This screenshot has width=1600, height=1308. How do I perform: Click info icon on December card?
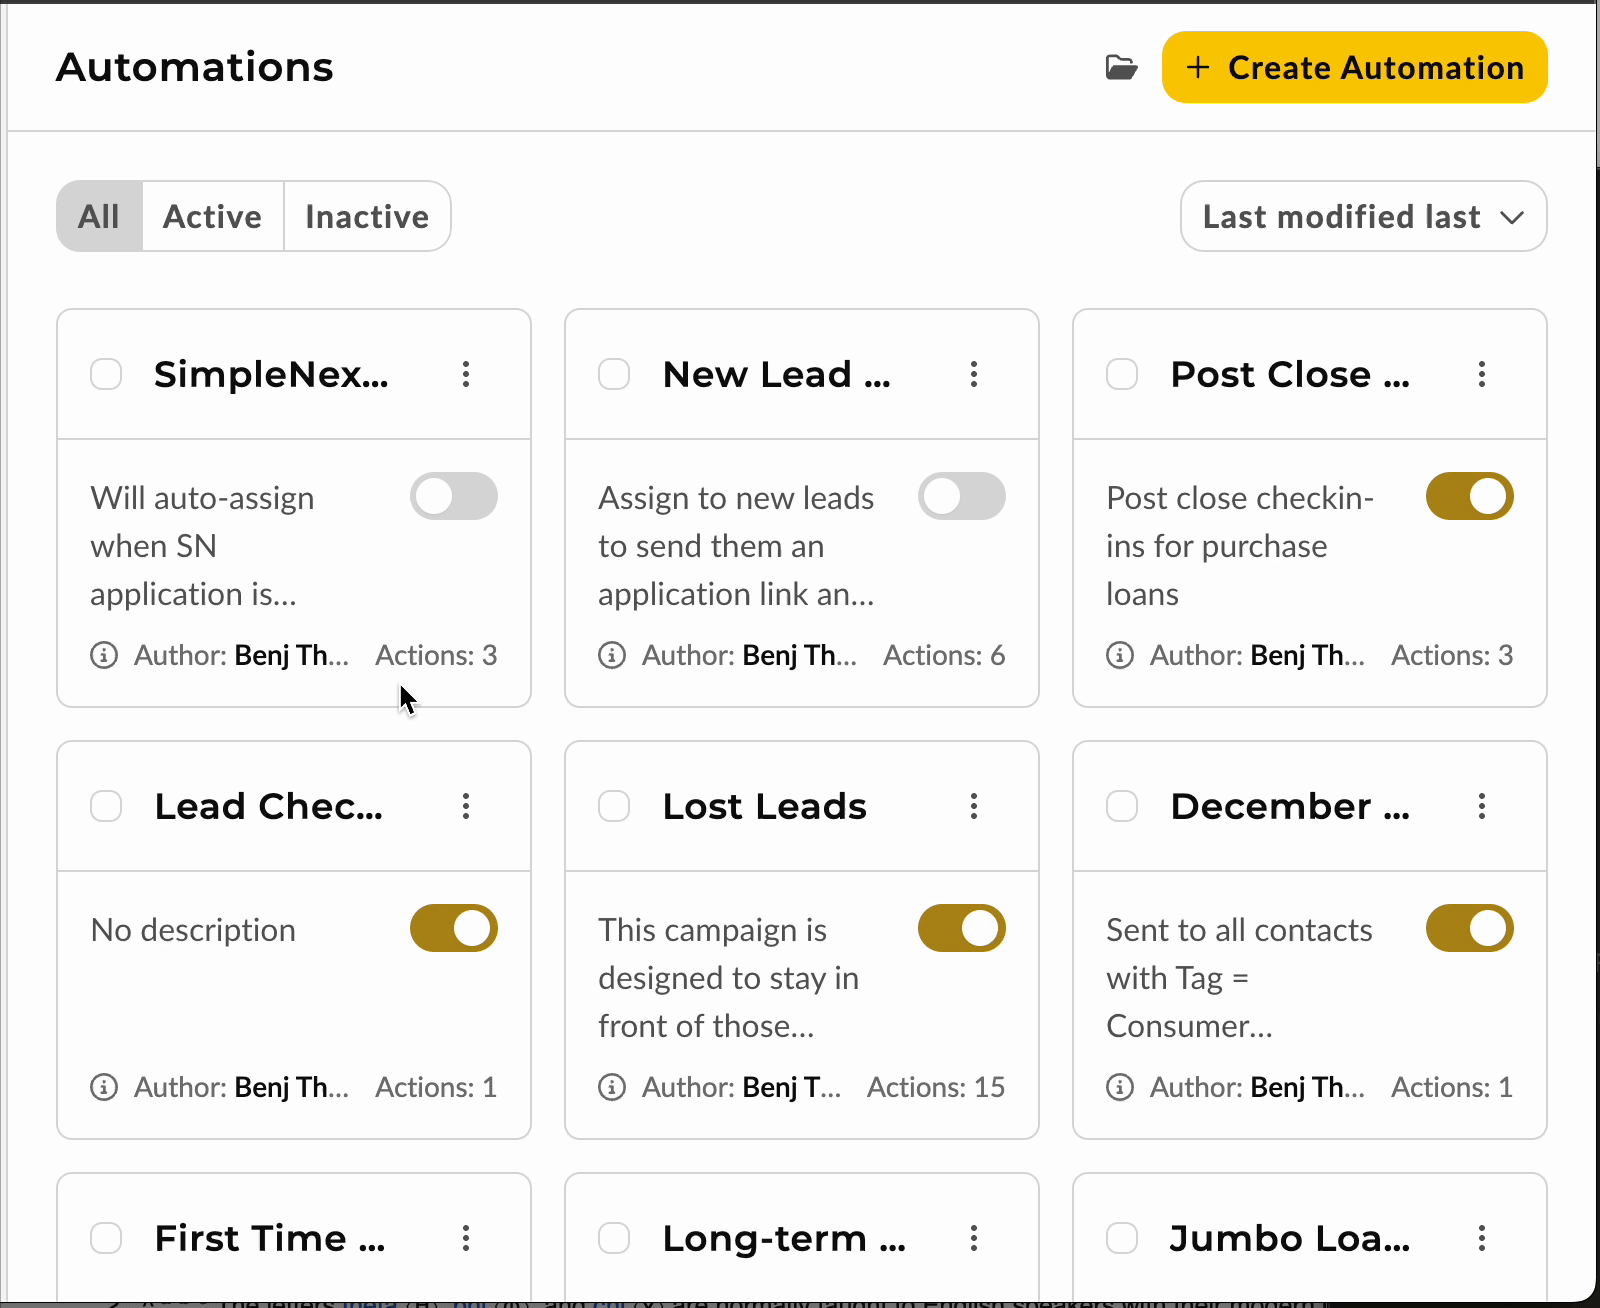tap(1120, 1087)
